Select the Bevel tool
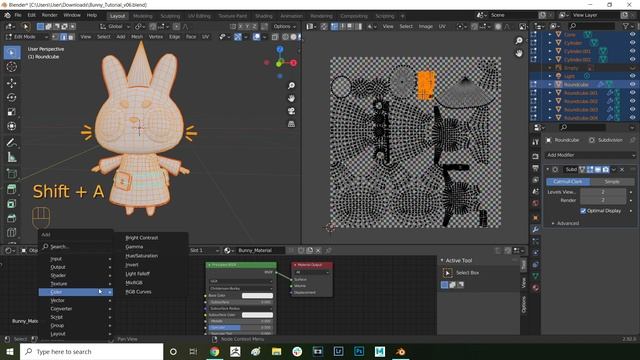The height and width of the screenshot is (360, 640). point(12,218)
